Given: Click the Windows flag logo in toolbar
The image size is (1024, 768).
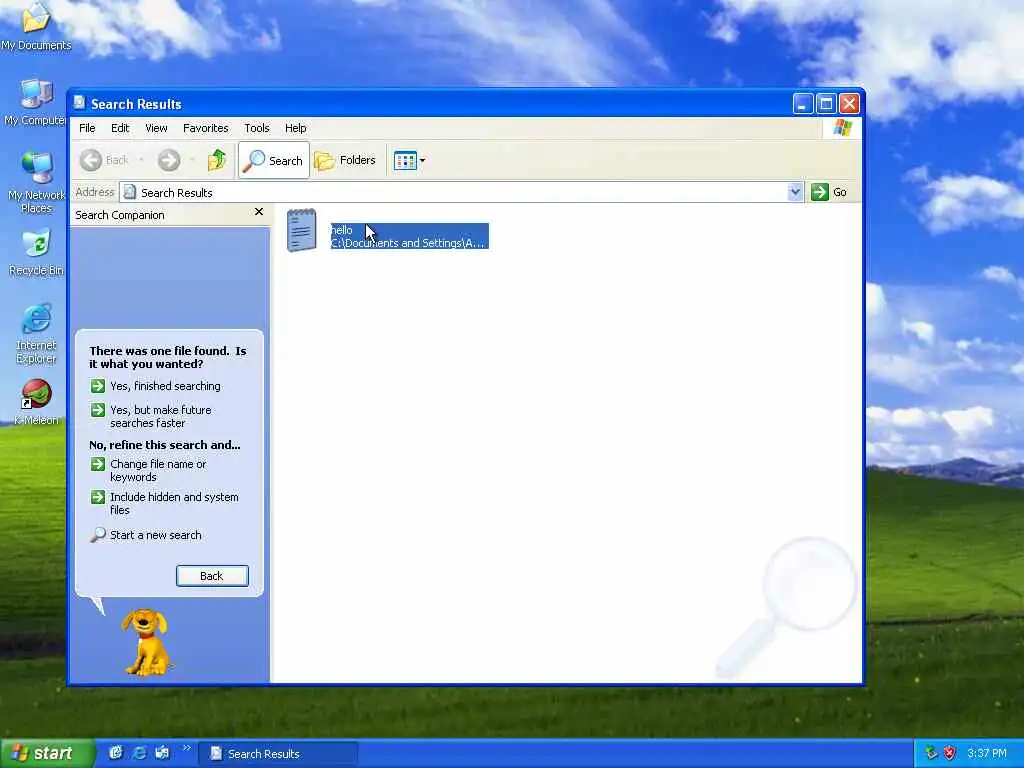Looking at the screenshot, I should click(842, 127).
